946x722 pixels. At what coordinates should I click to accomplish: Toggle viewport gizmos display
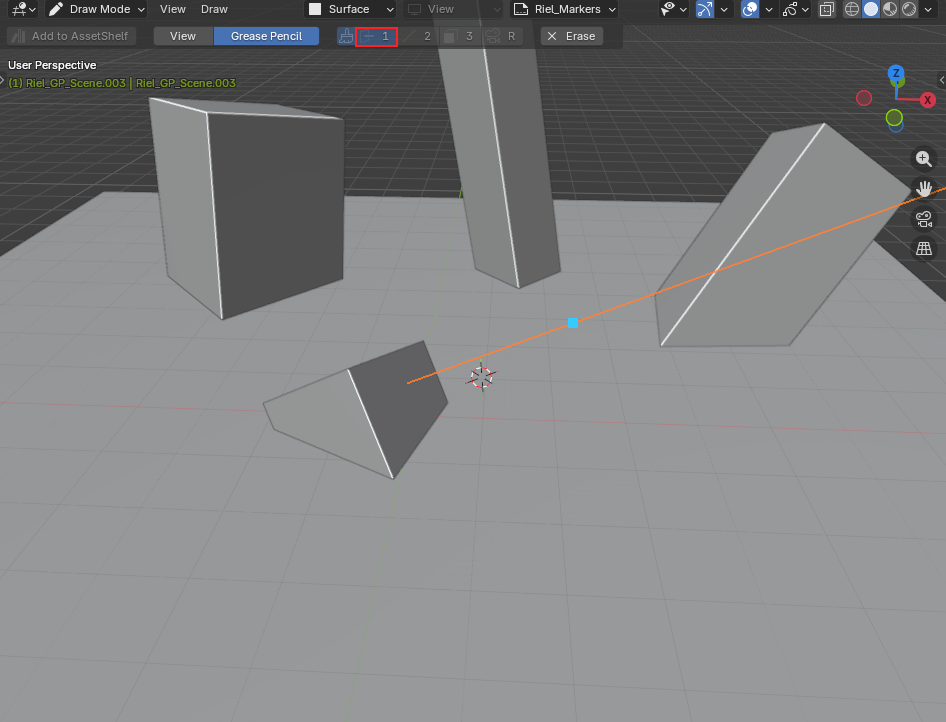pyautogui.click(x=705, y=9)
